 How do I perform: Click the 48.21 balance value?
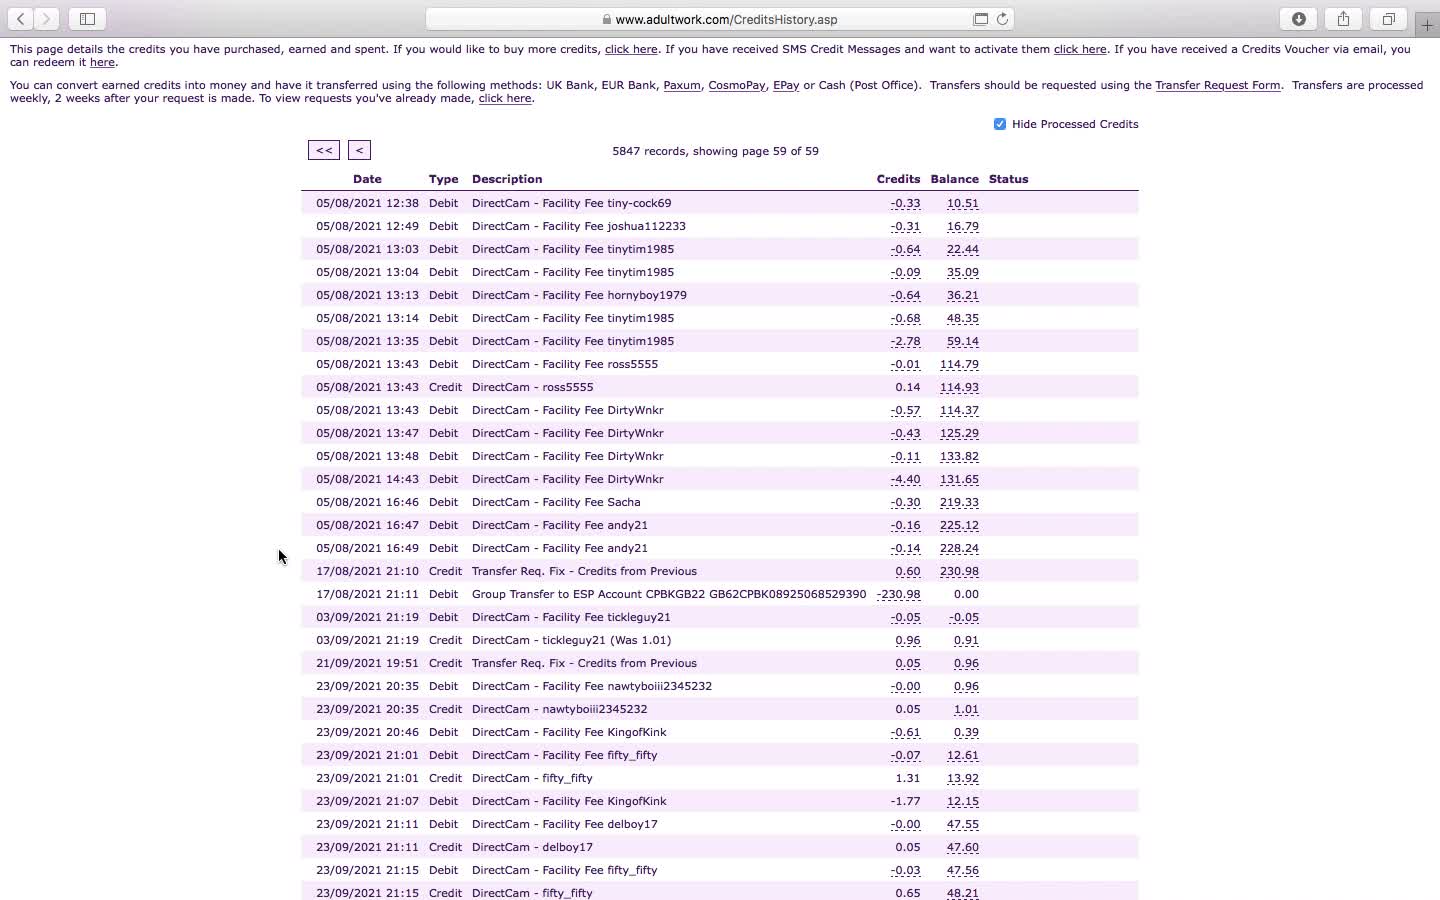tap(962, 893)
